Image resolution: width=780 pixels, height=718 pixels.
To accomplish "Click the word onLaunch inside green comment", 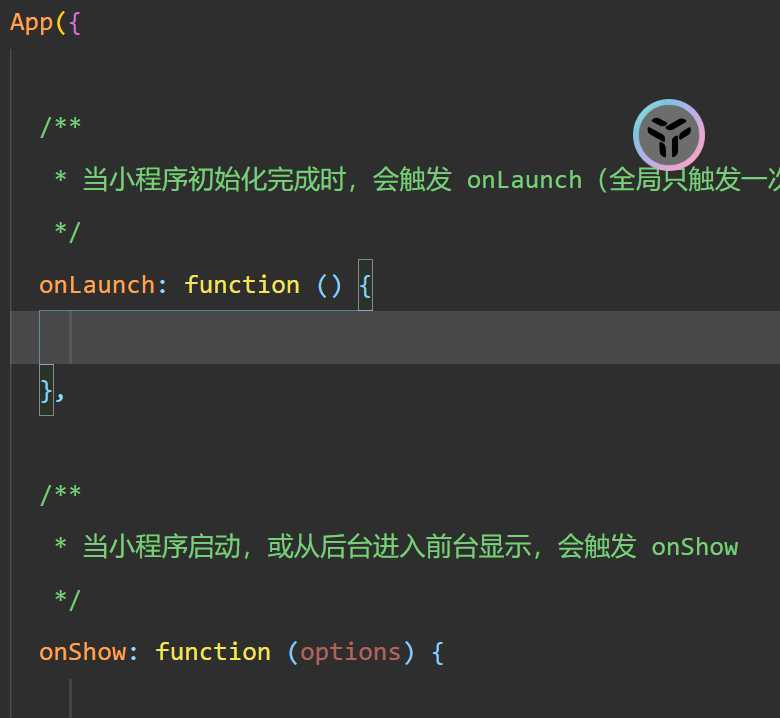I will (524, 180).
